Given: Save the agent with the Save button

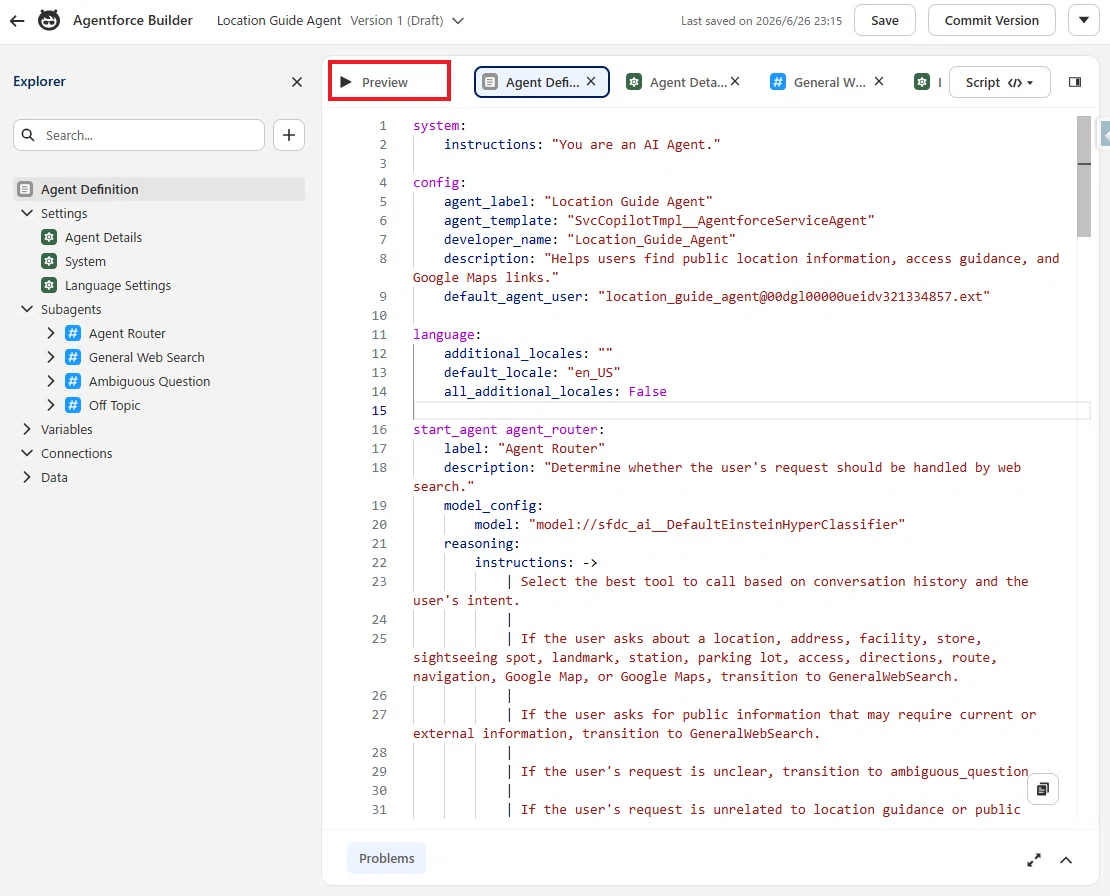Looking at the screenshot, I should 884,21.
